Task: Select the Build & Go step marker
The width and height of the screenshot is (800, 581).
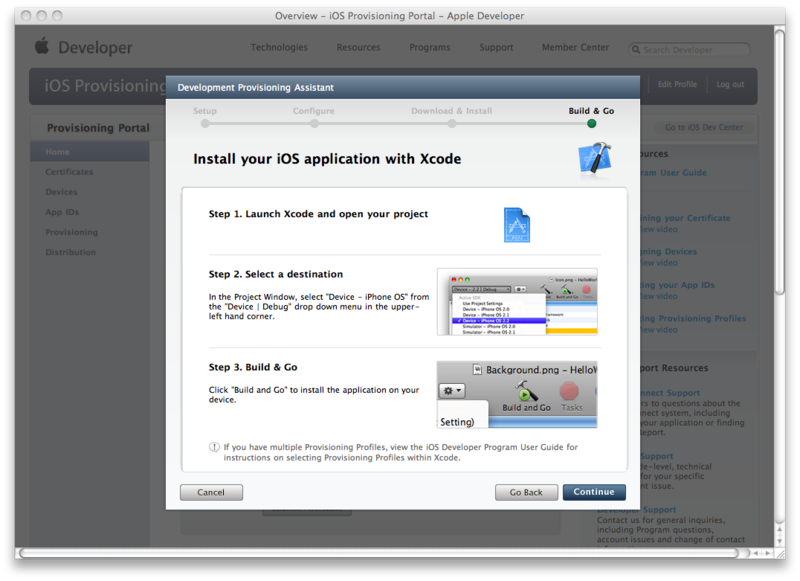Action: coord(591,123)
